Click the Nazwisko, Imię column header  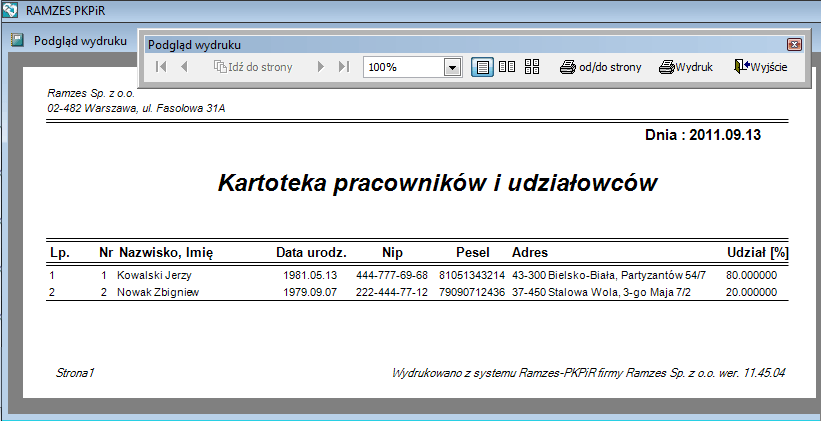(x=166, y=253)
